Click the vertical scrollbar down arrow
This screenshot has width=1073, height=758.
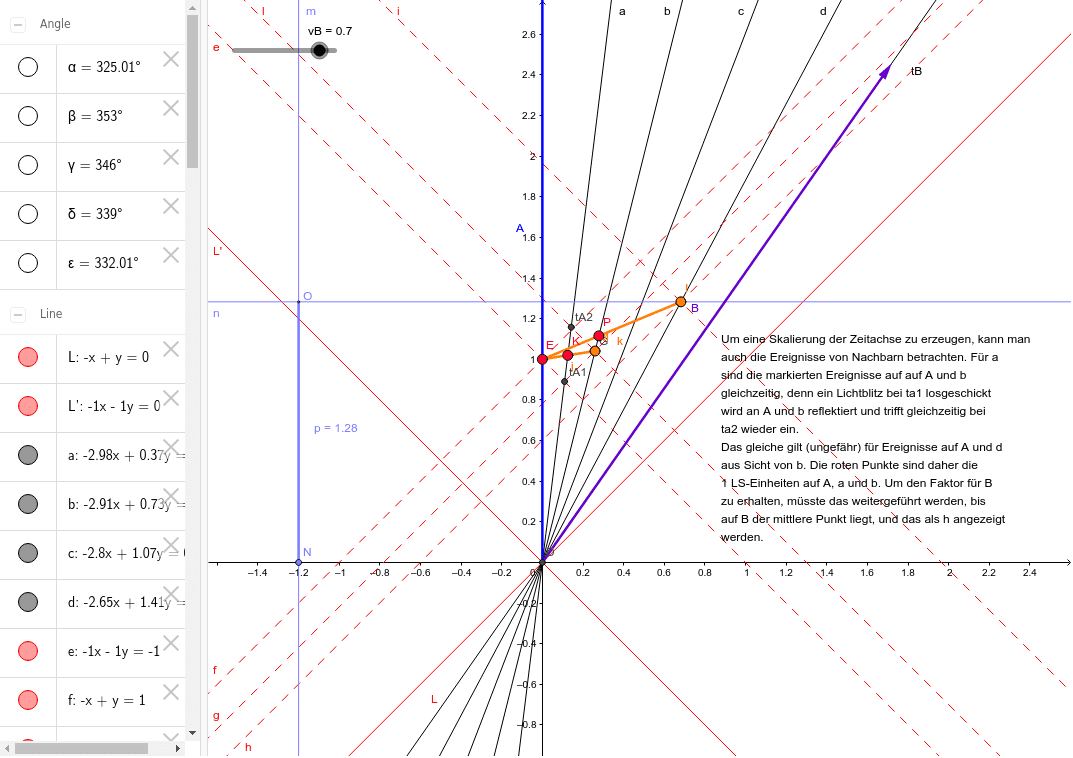coord(192,733)
